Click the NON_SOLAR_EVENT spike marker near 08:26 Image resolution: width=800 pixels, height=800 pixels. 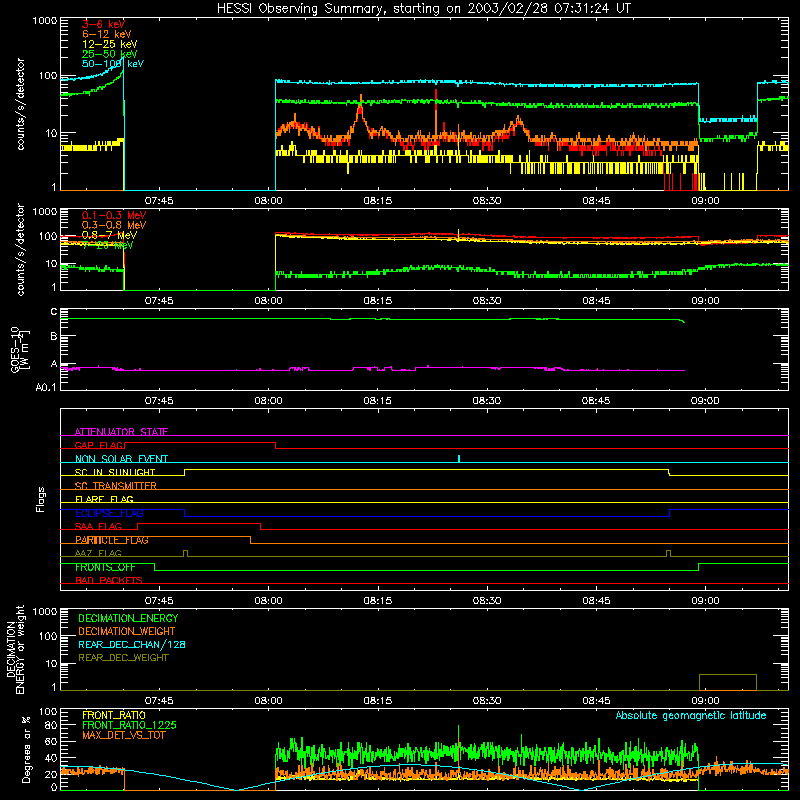pos(459,459)
